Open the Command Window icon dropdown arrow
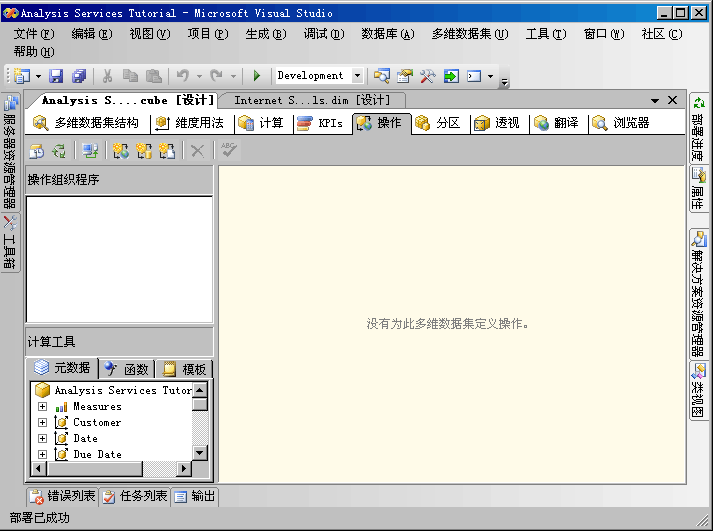This screenshot has height=531, width=713. tap(490, 76)
